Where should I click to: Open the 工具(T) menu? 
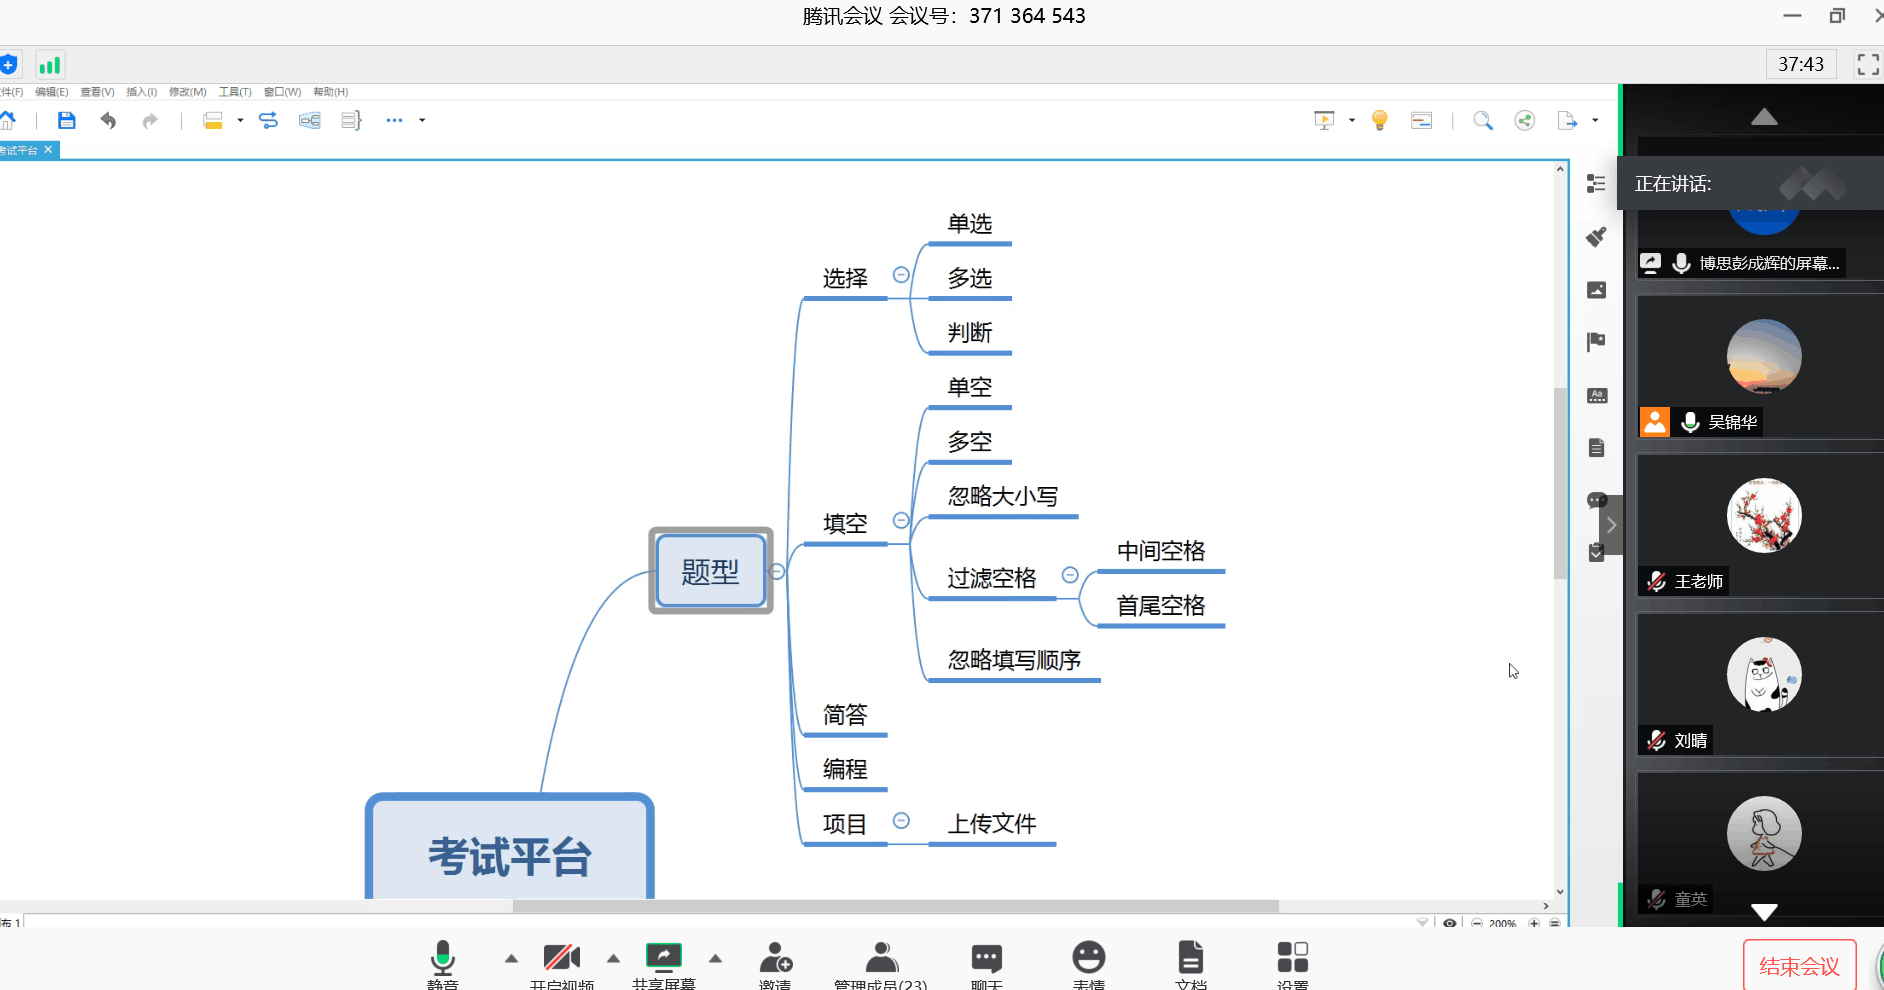coord(235,92)
